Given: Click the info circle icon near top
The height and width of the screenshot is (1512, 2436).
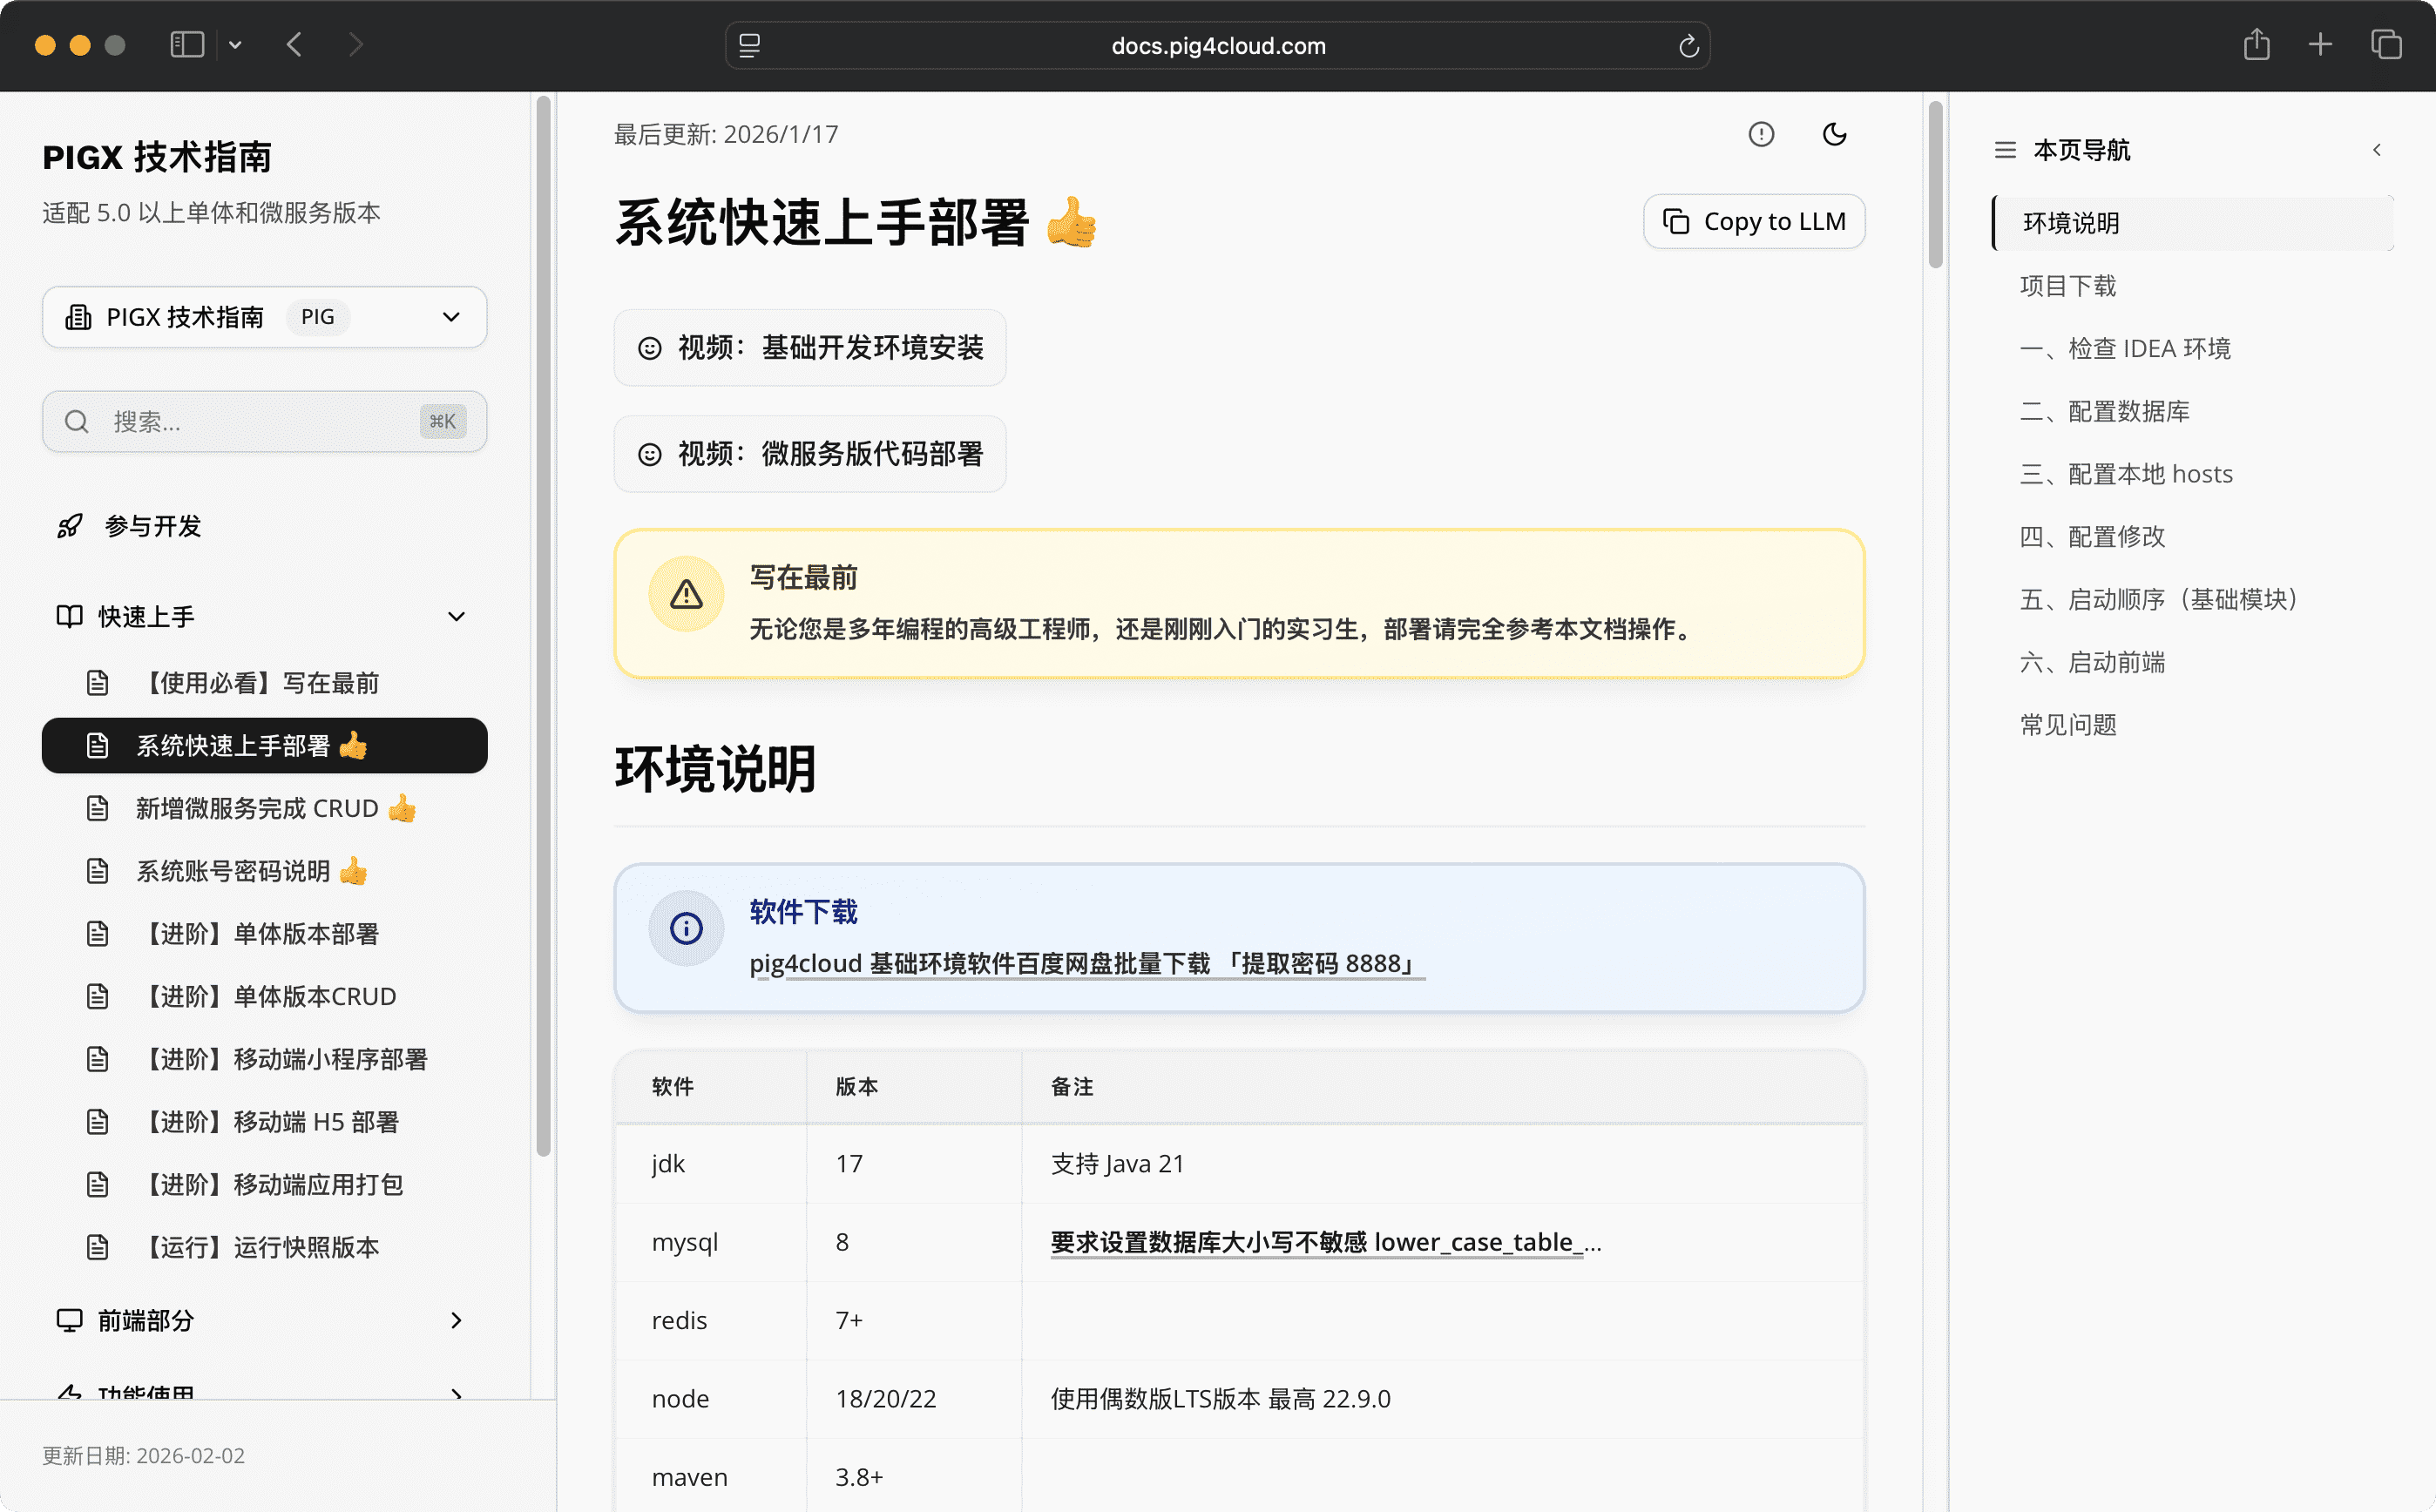Looking at the screenshot, I should click(x=1761, y=134).
